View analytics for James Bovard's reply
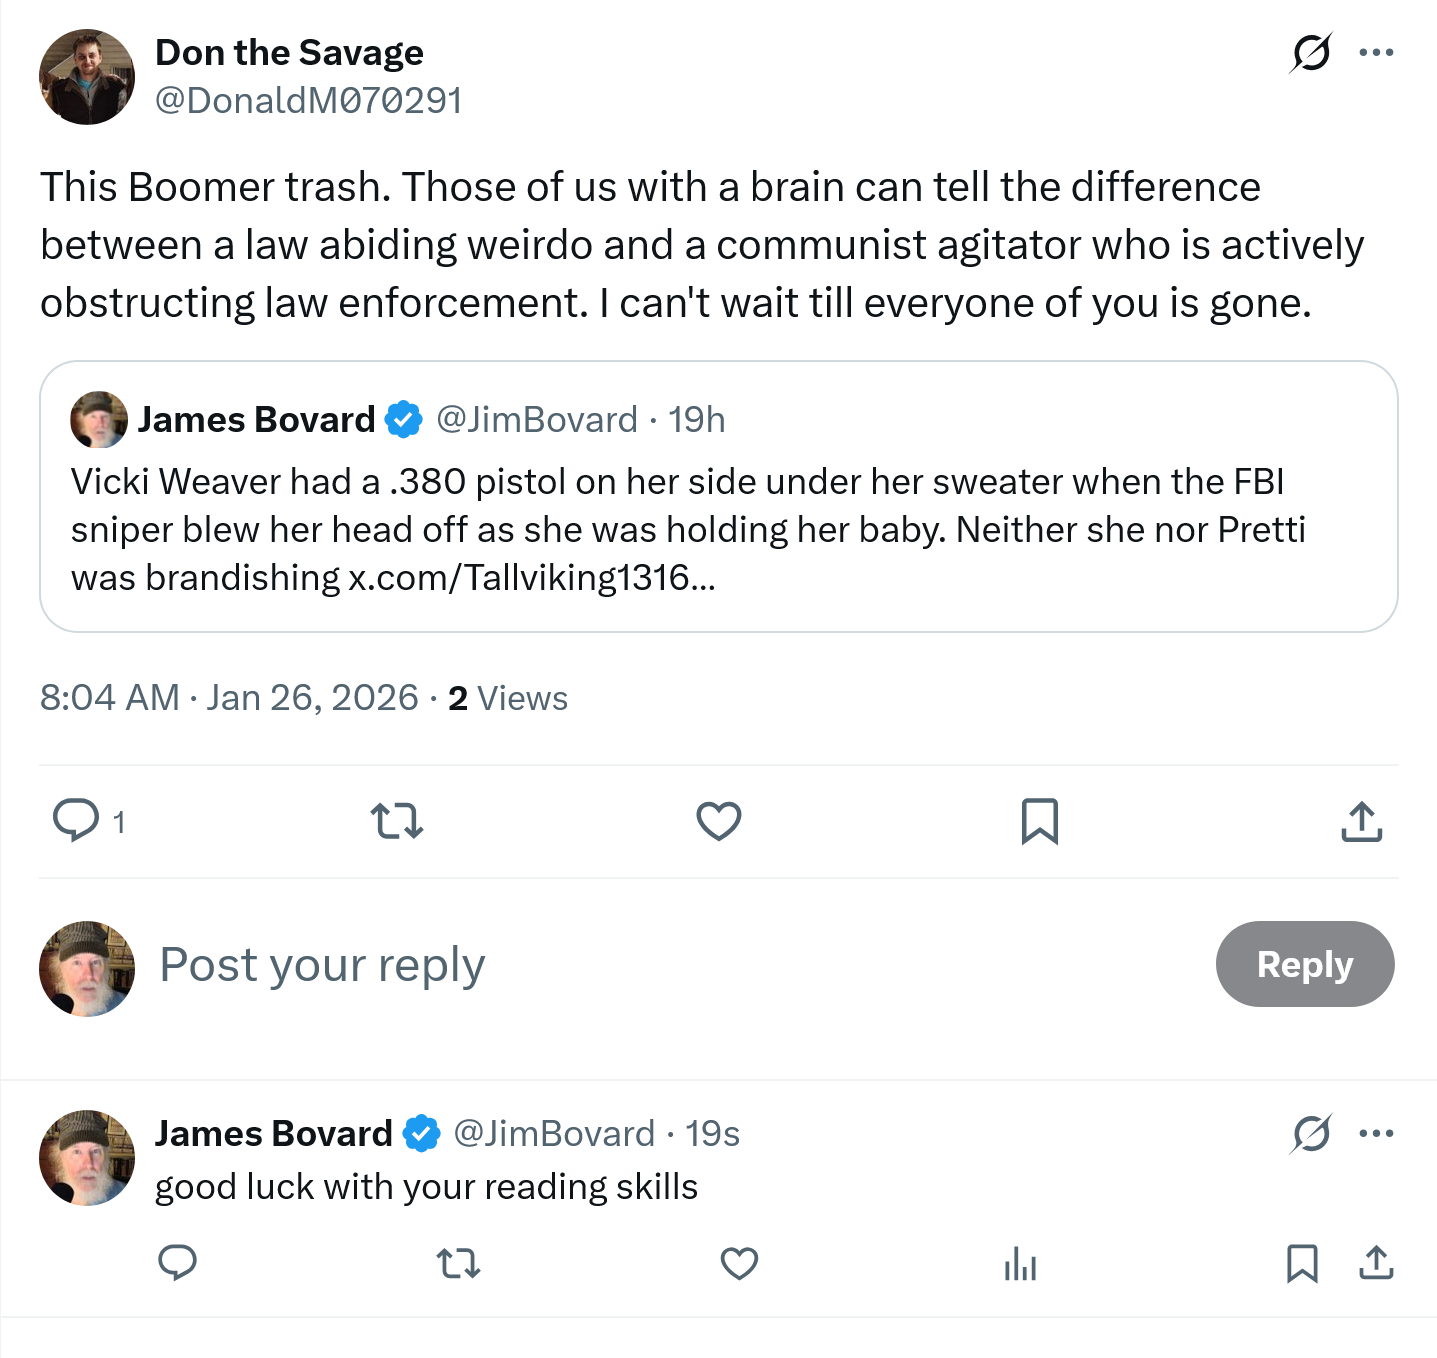The width and height of the screenshot is (1437, 1358). tap(1020, 1264)
